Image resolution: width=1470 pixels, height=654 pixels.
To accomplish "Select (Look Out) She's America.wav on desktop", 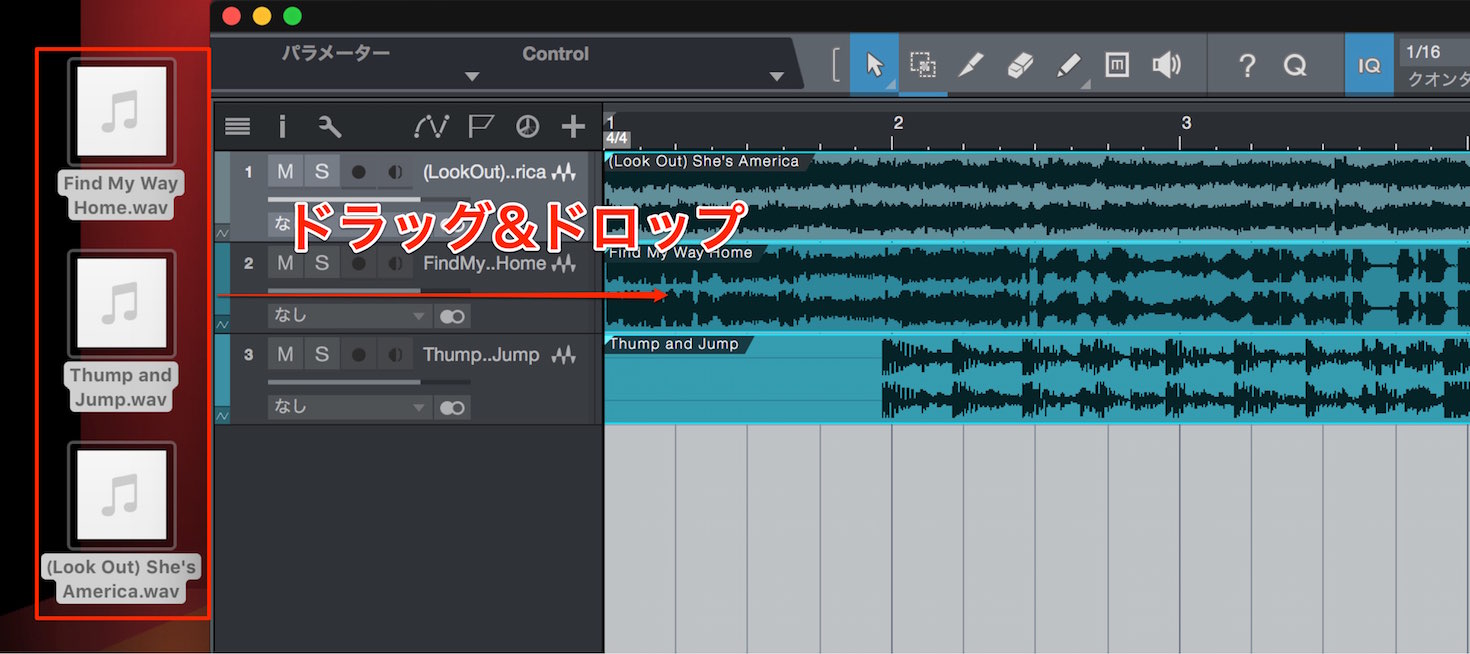I will [121, 522].
